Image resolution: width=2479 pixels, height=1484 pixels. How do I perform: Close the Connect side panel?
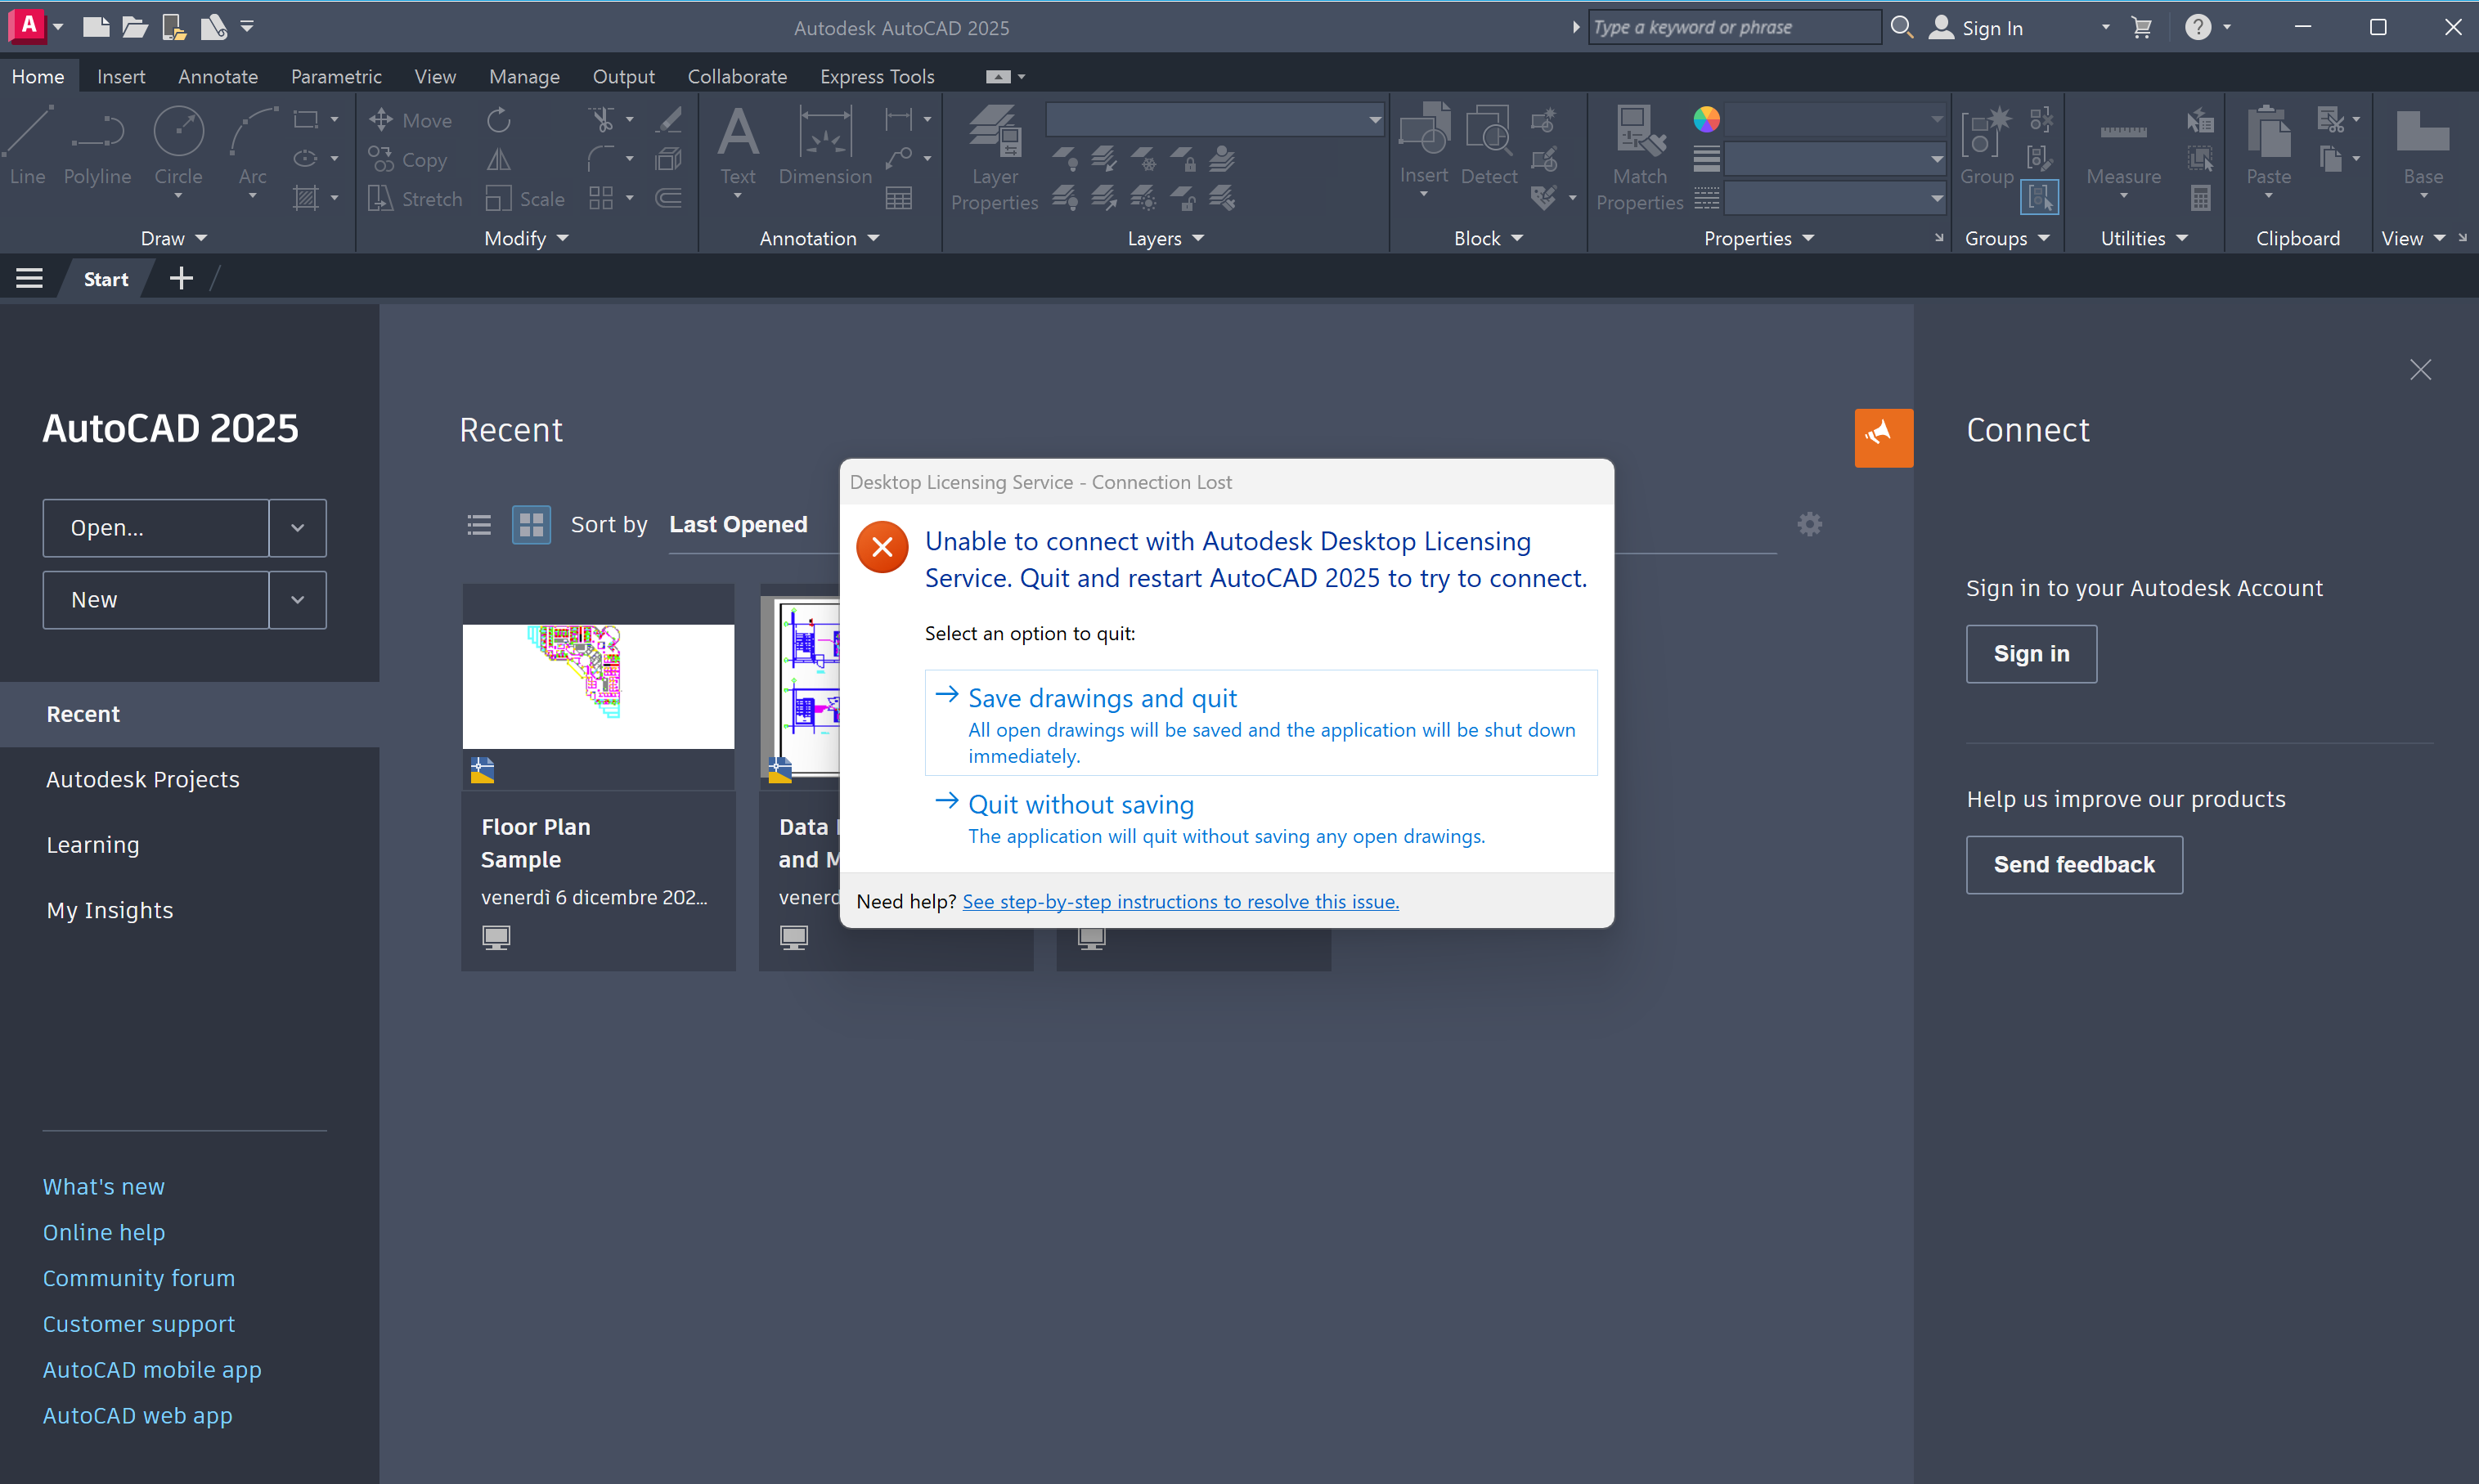pos(2420,370)
